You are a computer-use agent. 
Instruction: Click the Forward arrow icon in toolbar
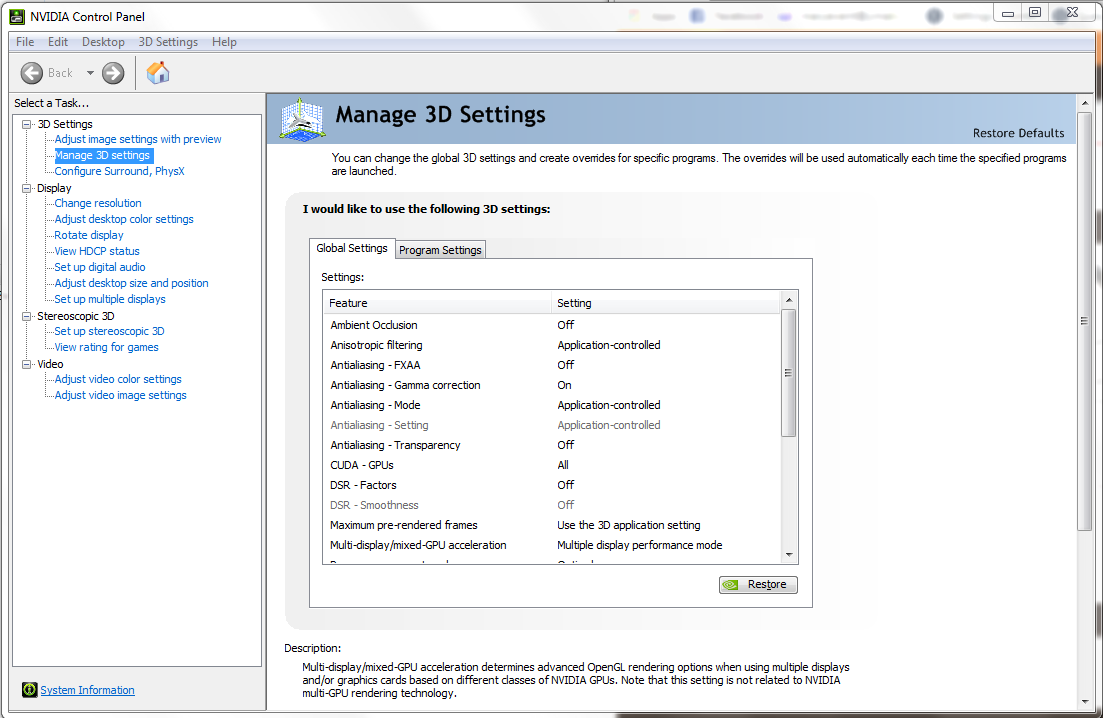[113, 73]
